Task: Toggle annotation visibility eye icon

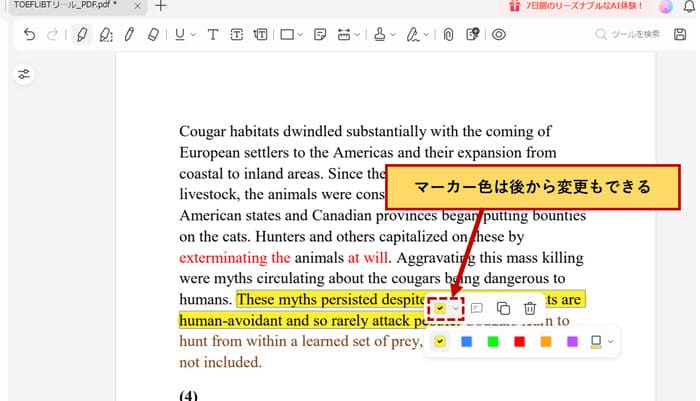Action: 498,35
